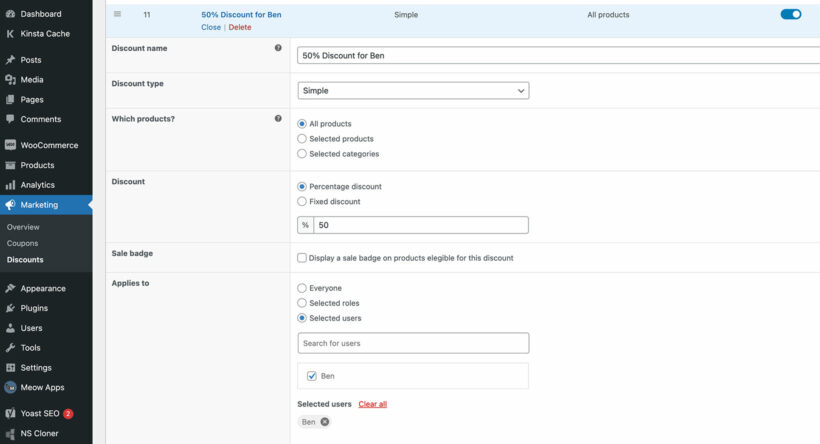
Task: Select the Selected roles radio button
Action: pos(302,303)
